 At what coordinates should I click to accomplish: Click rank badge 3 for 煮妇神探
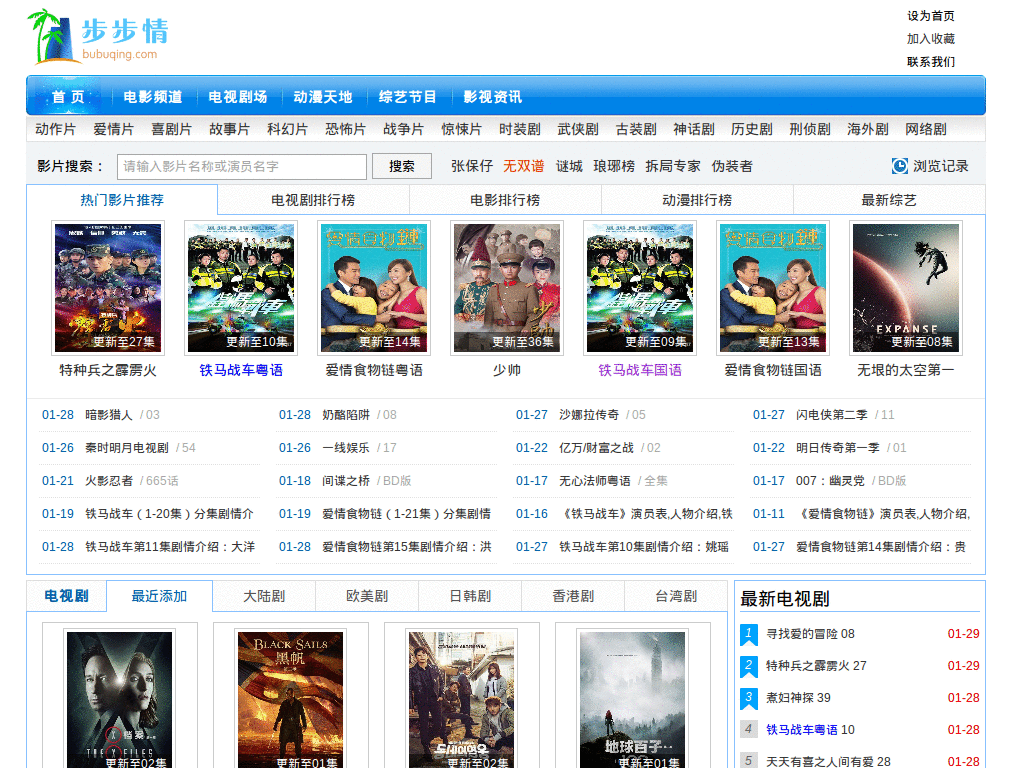748,698
